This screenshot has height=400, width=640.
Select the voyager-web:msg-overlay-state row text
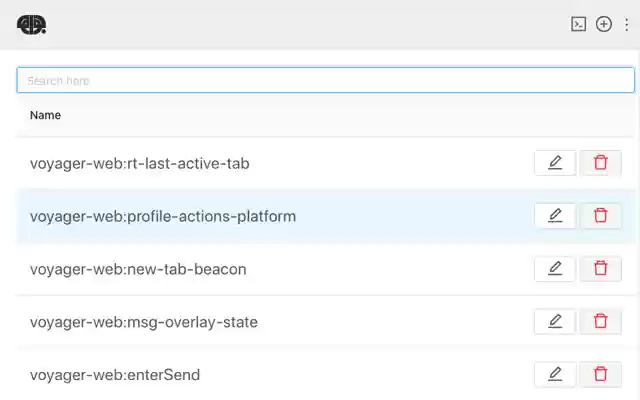[144, 322]
